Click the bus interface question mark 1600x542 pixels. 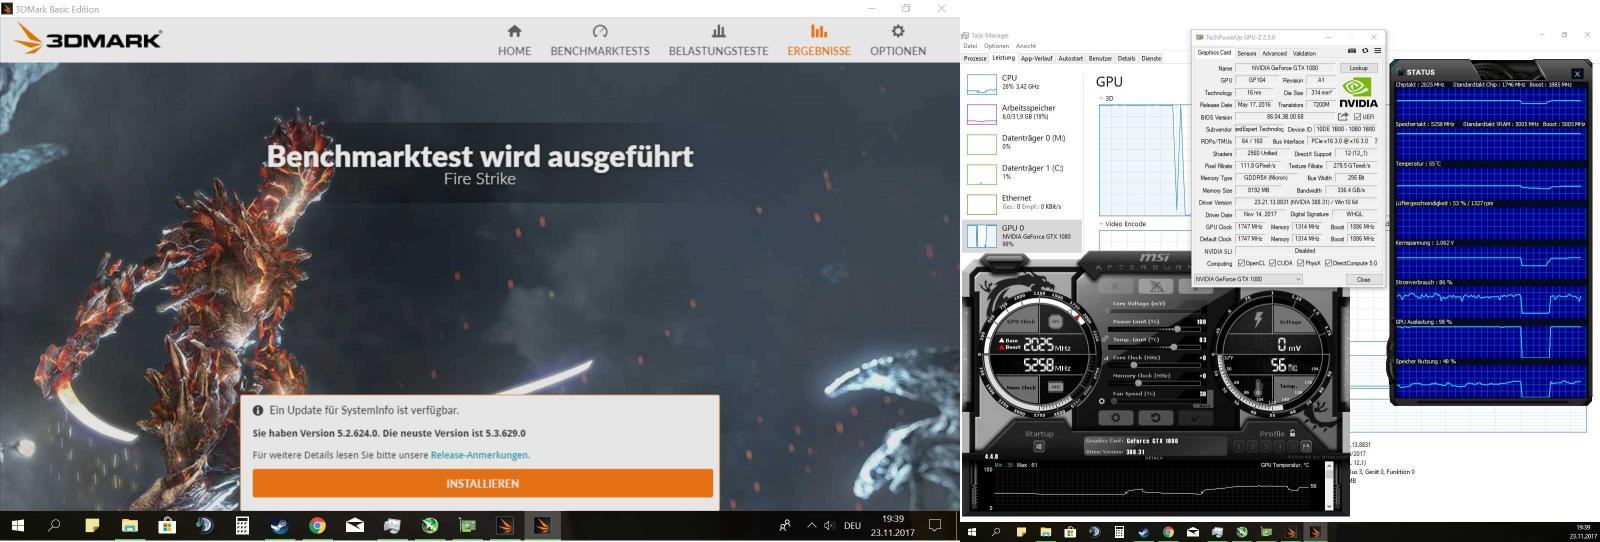tap(1376, 142)
